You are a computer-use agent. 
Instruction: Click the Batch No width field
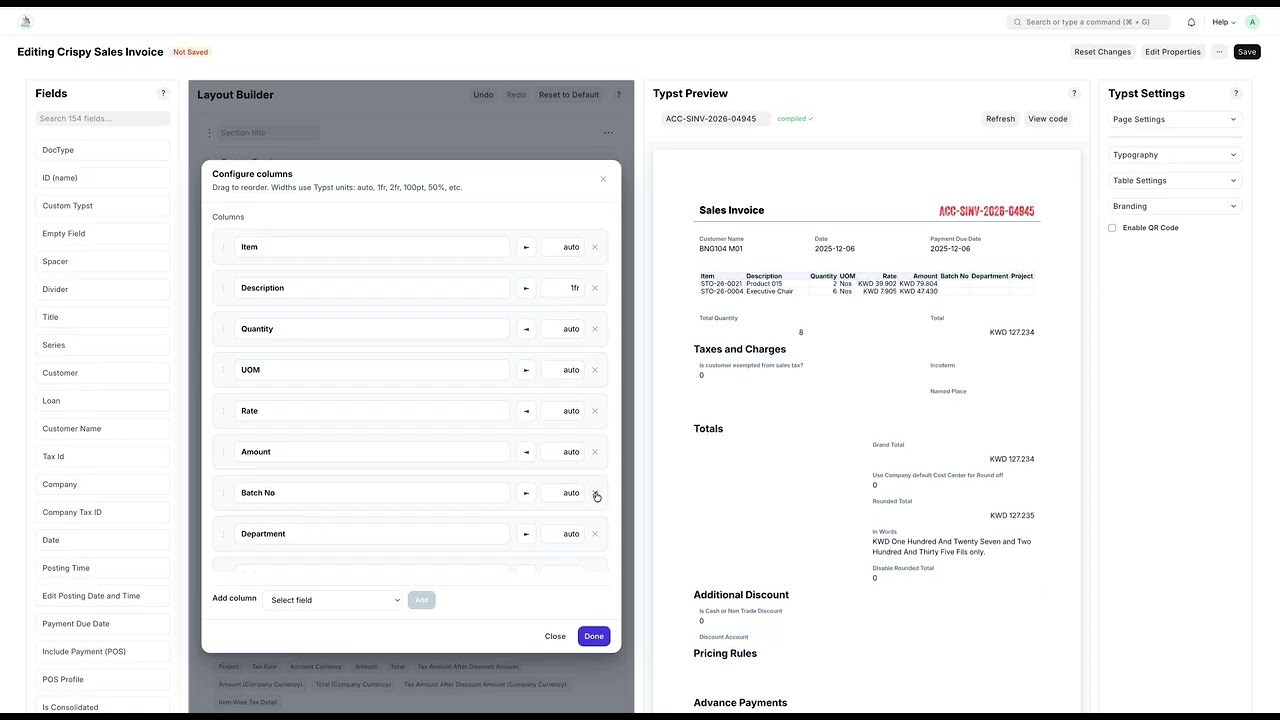pyautogui.click(x=563, y=493)
